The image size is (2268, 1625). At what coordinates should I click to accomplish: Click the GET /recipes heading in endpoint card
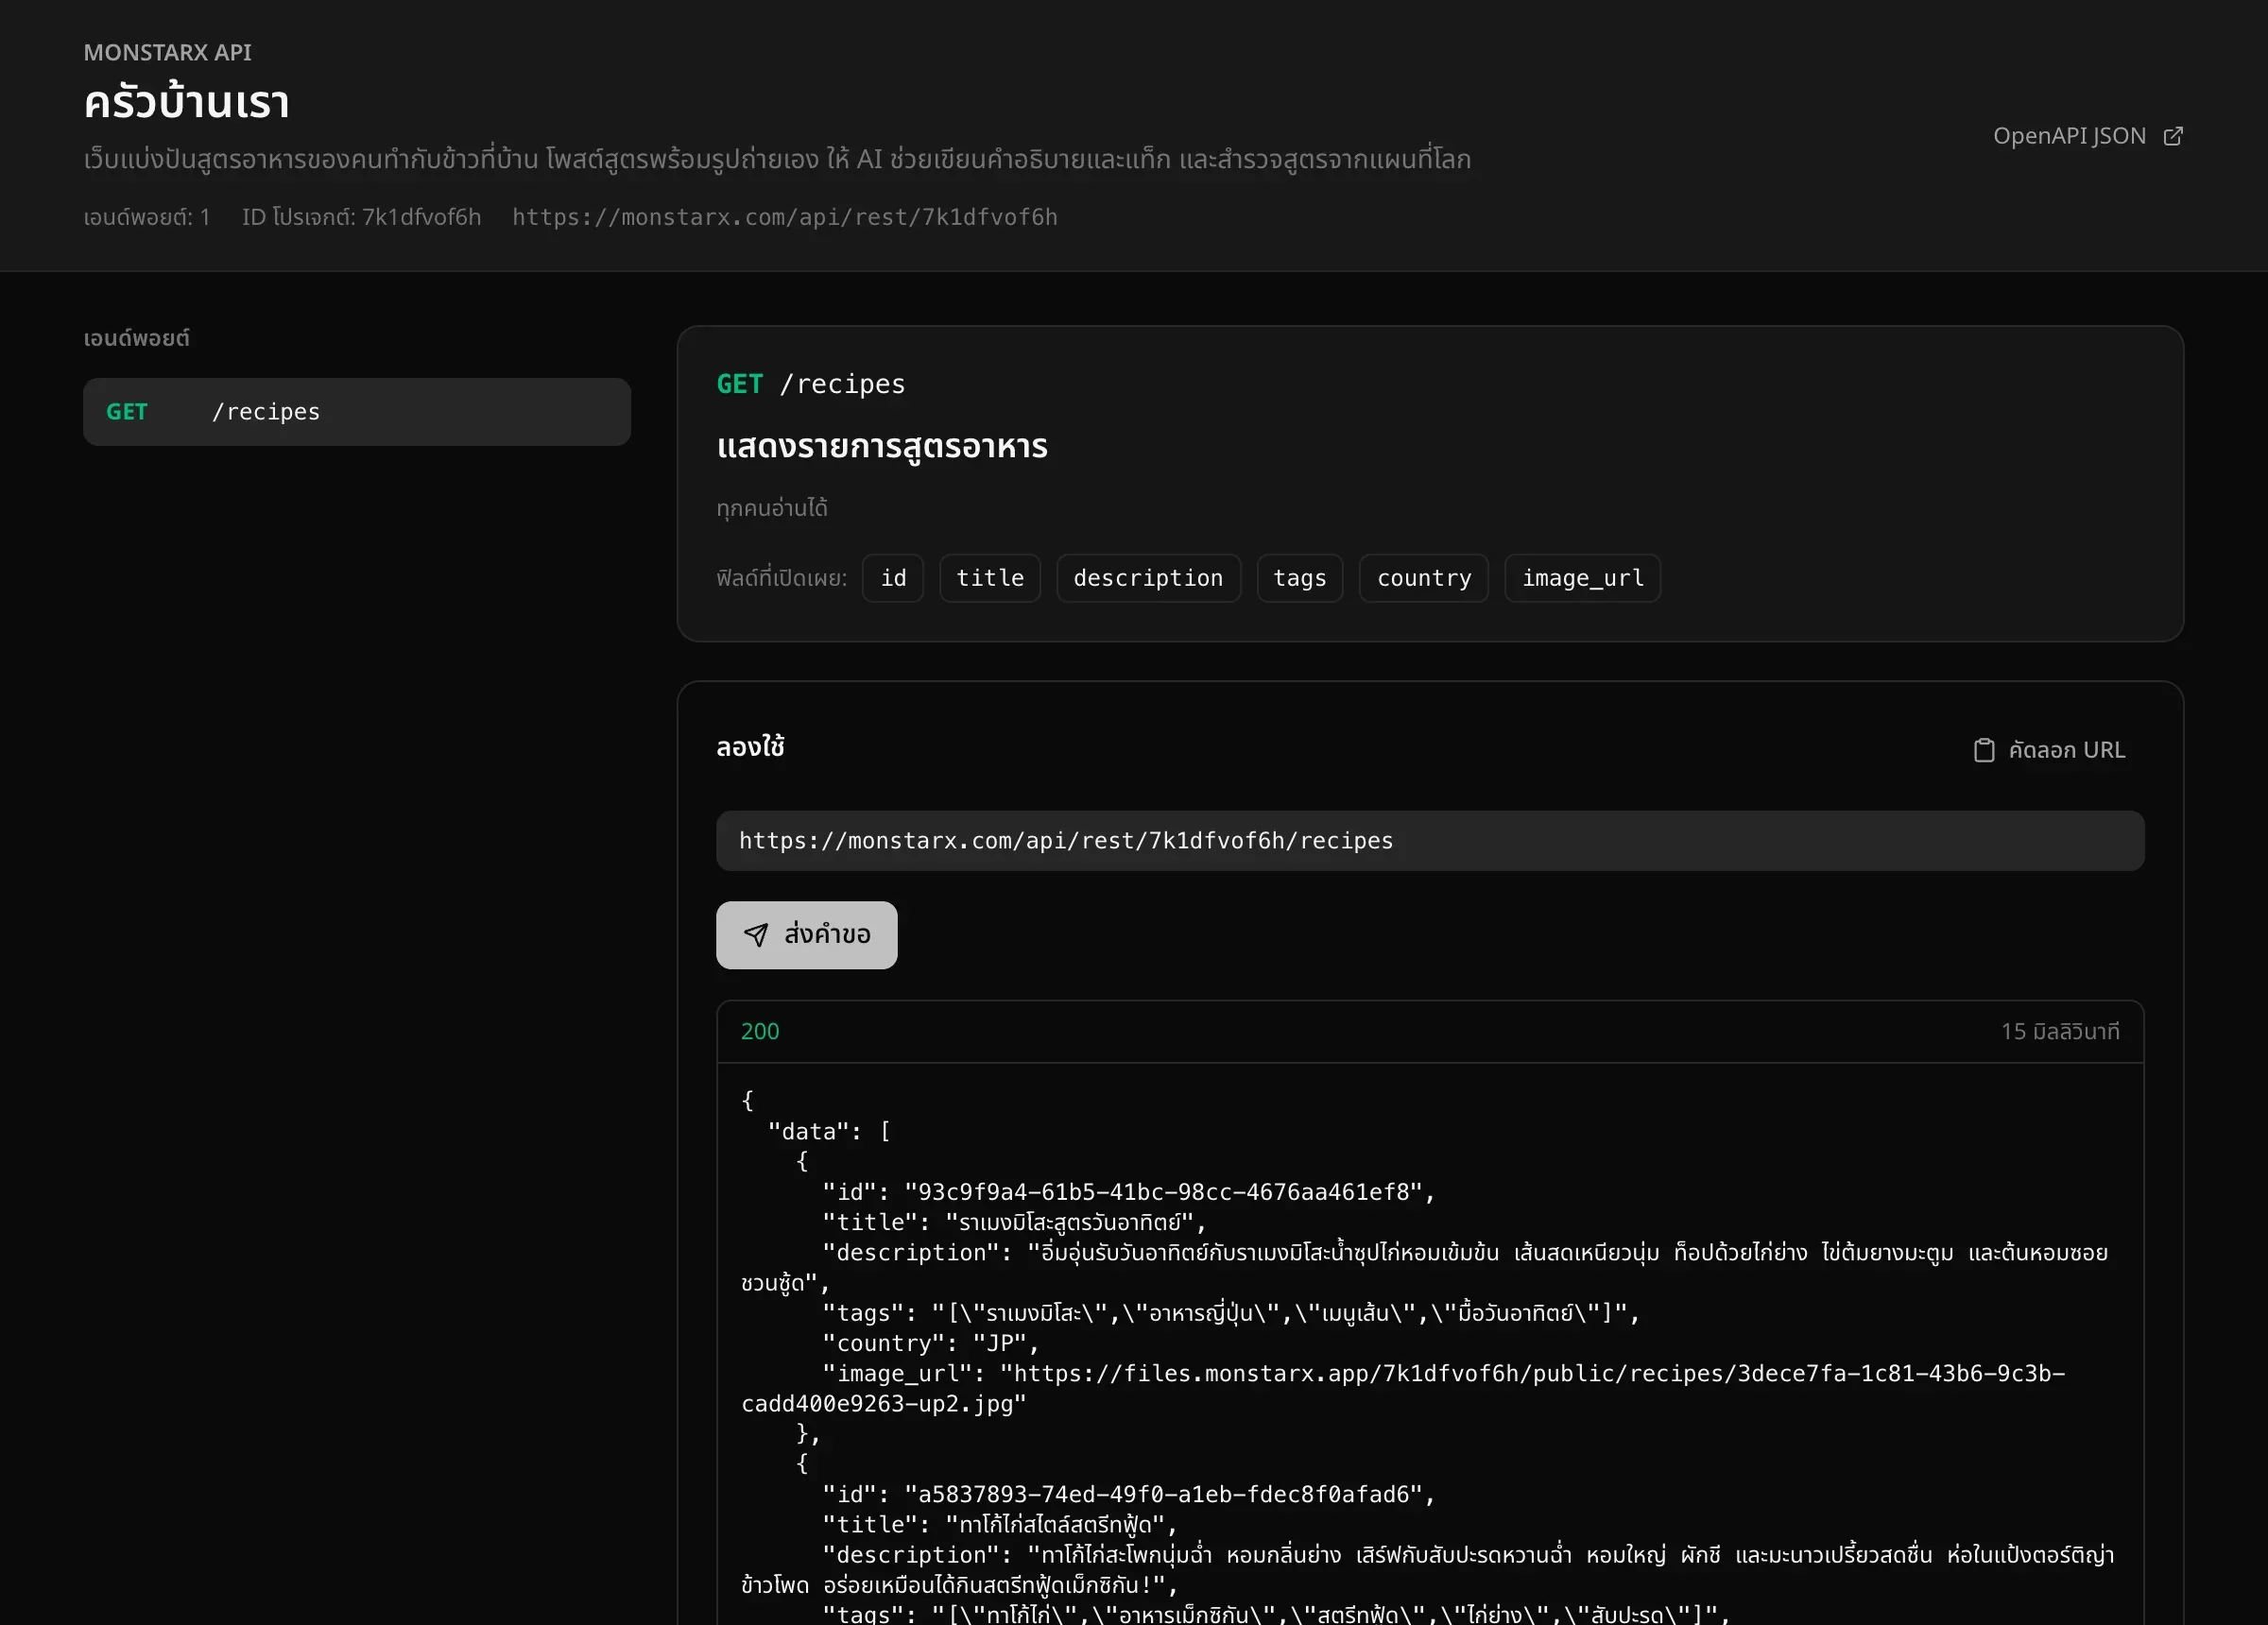tap(811, 384)
